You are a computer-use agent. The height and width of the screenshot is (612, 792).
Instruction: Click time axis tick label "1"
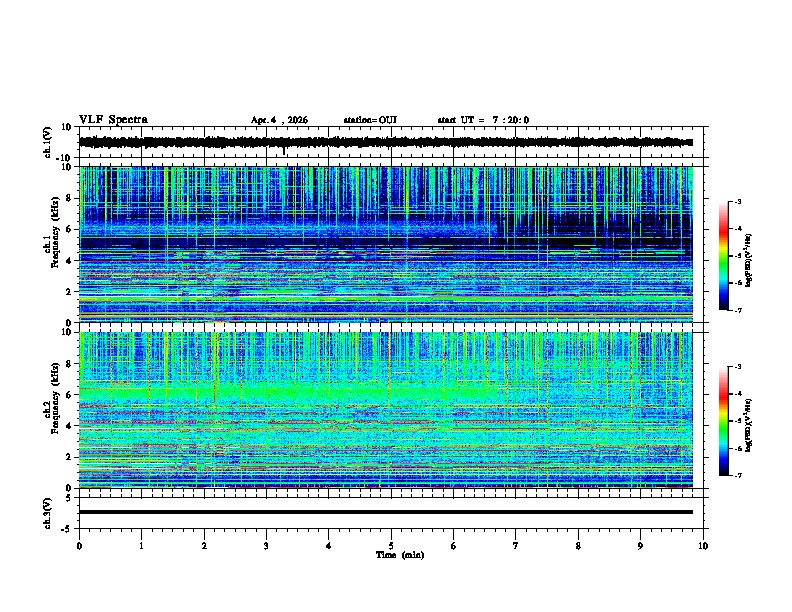tap(141, 546)
